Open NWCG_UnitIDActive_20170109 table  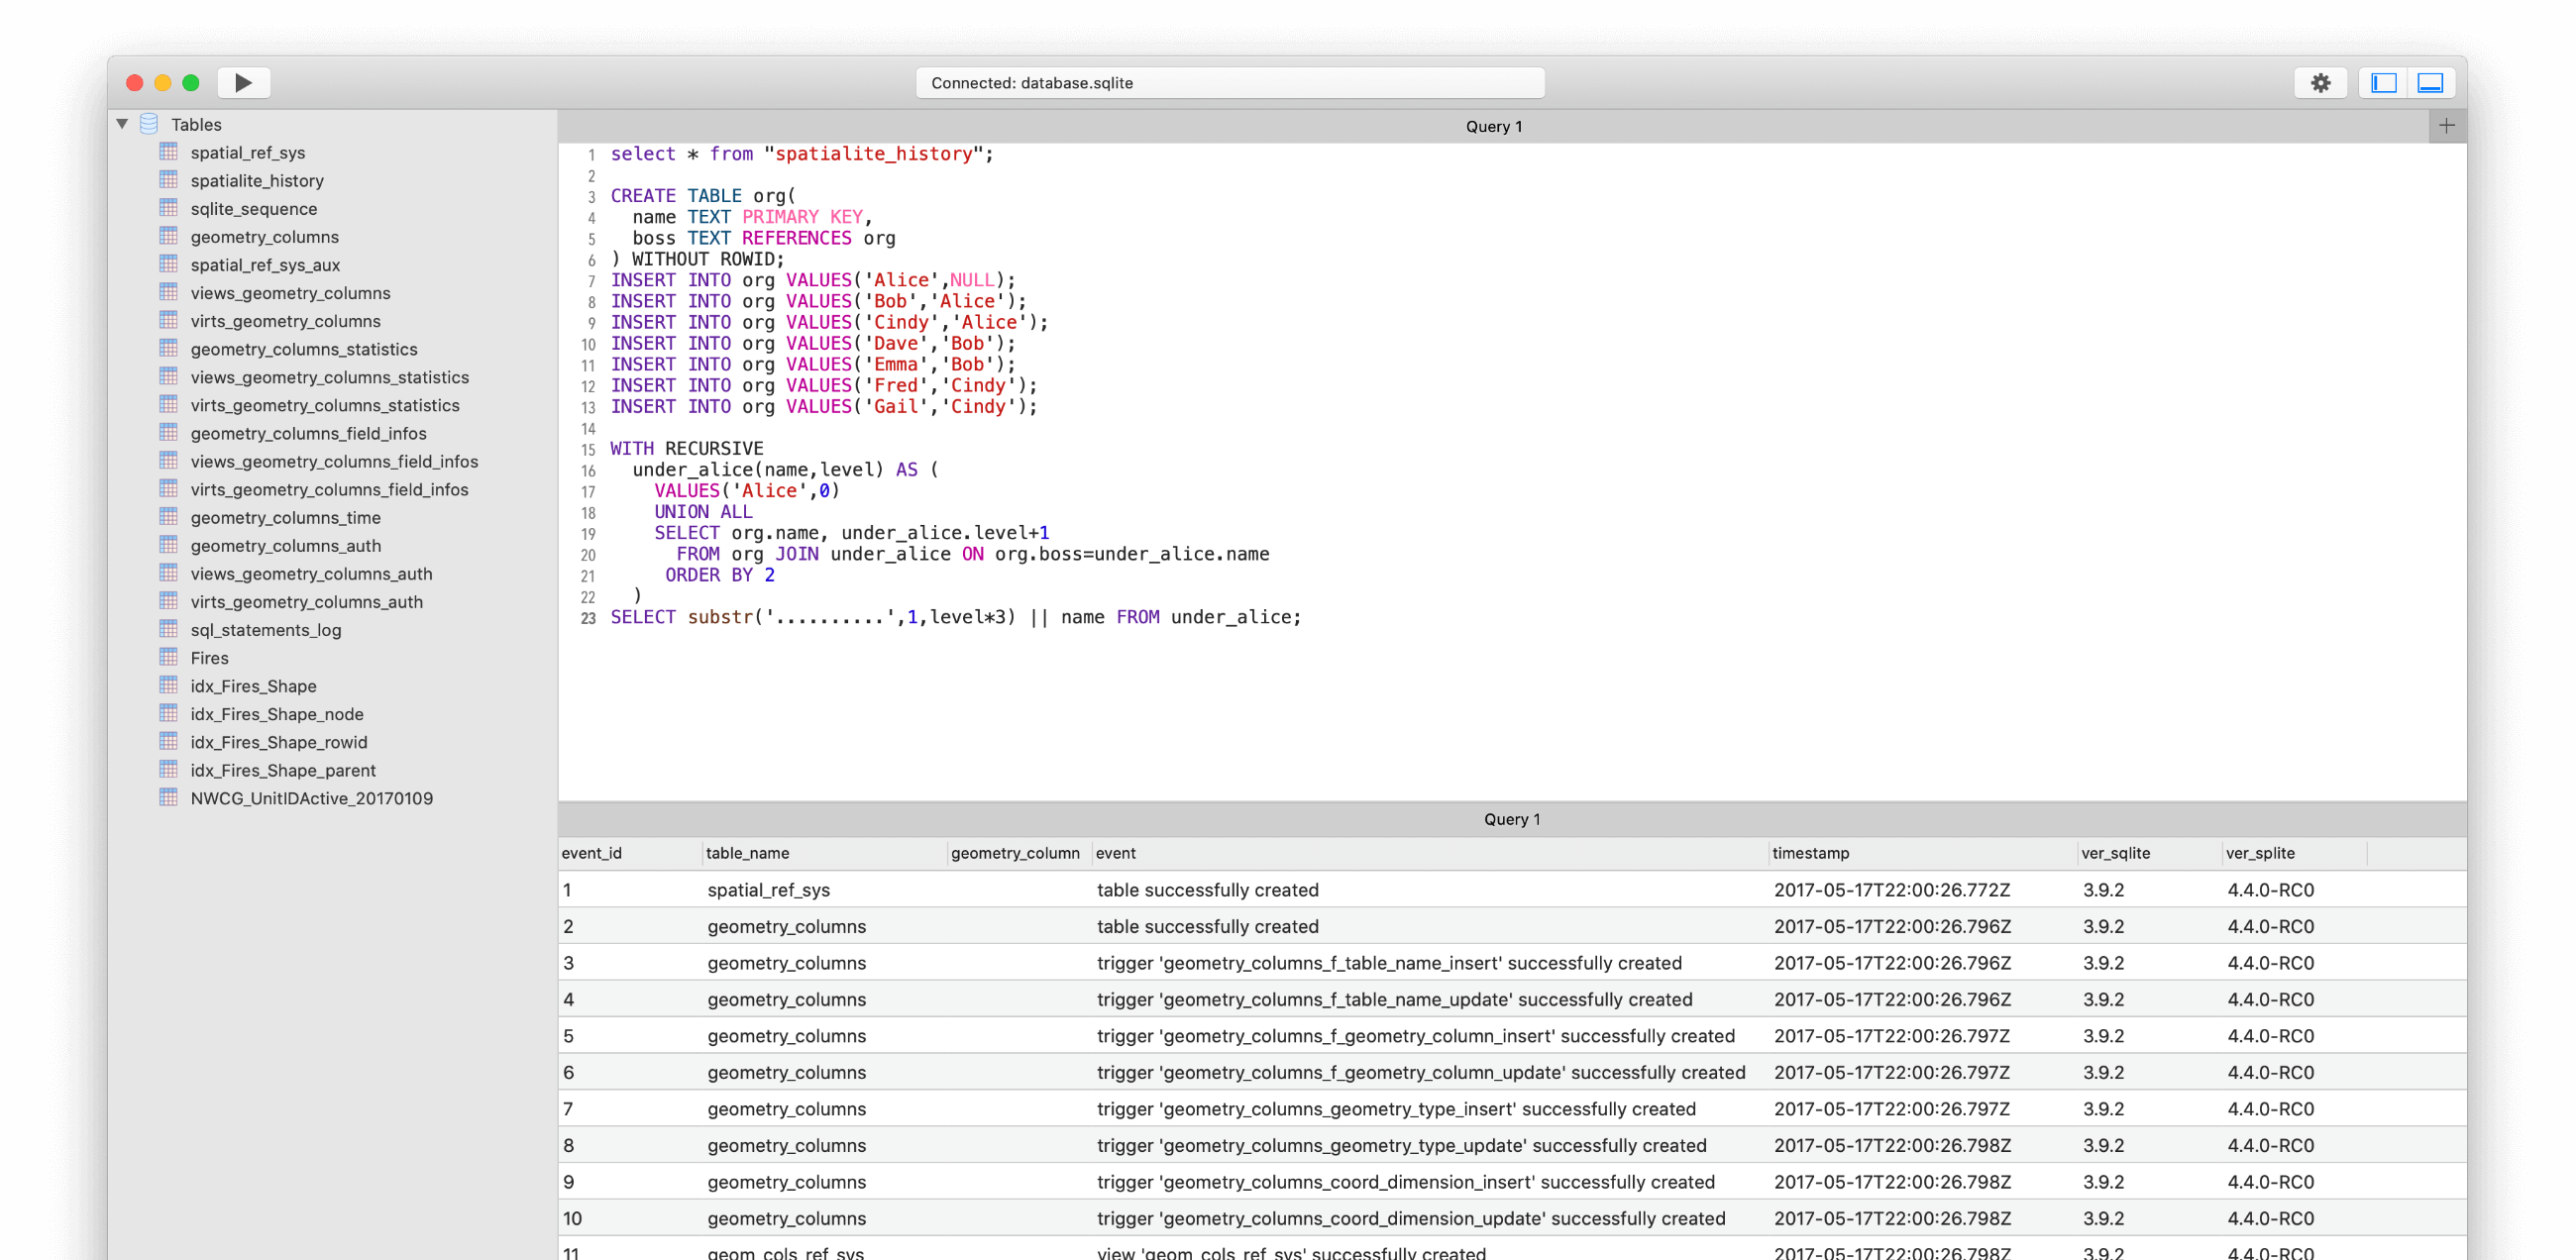tap(311, 798)
